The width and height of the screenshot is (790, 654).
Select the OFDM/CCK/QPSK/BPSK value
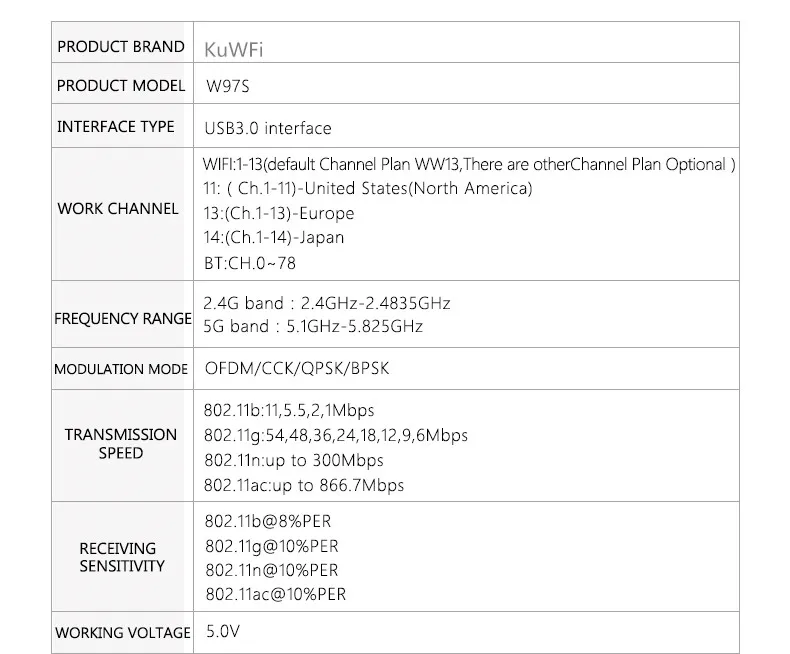(297, 368)
